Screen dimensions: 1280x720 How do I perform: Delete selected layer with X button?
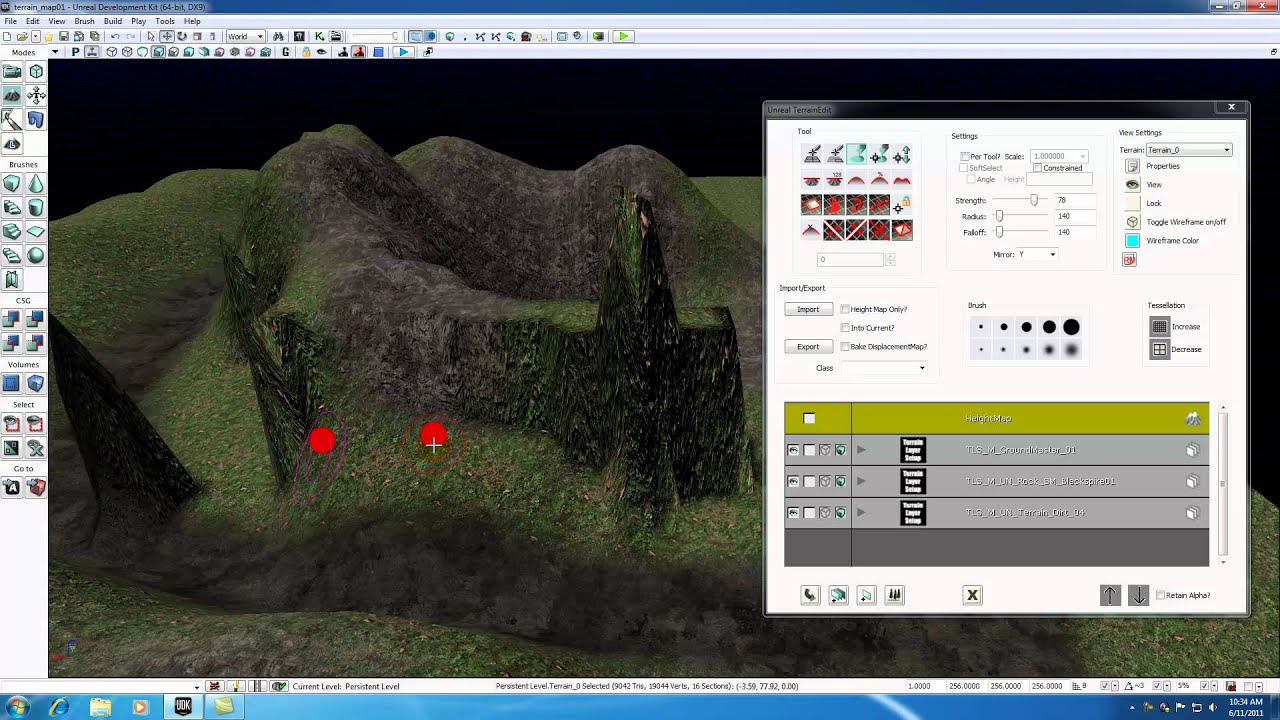(x=972, y=595)
